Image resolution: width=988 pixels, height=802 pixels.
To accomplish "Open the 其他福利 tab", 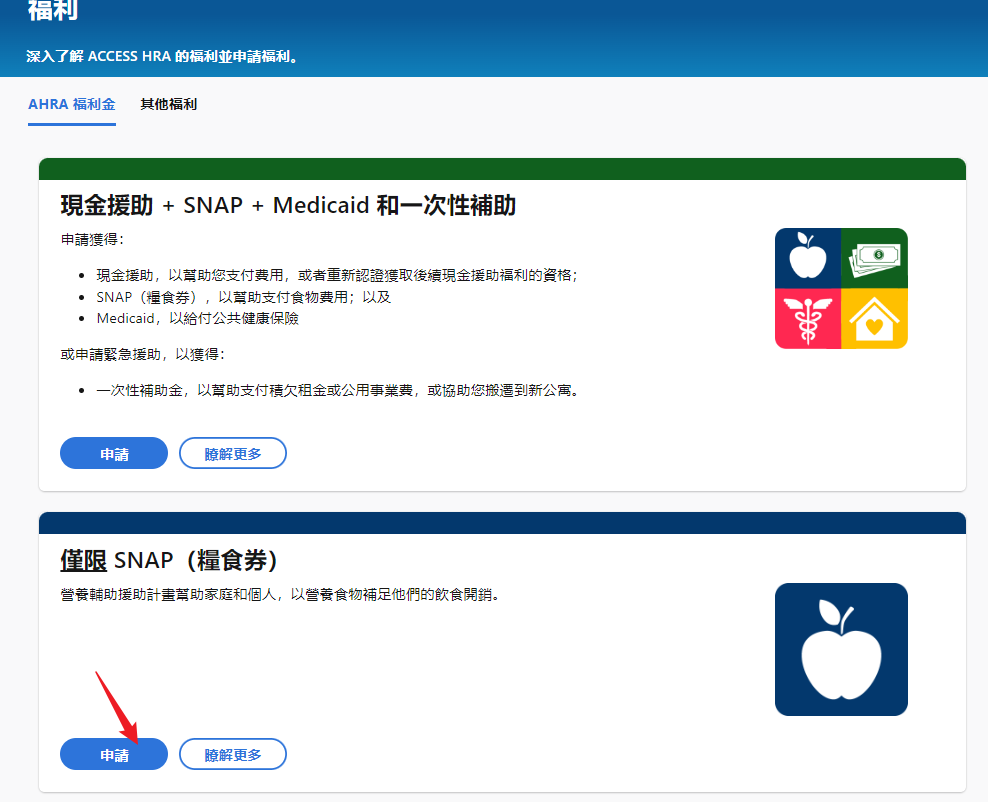I will tap(168, 105).
